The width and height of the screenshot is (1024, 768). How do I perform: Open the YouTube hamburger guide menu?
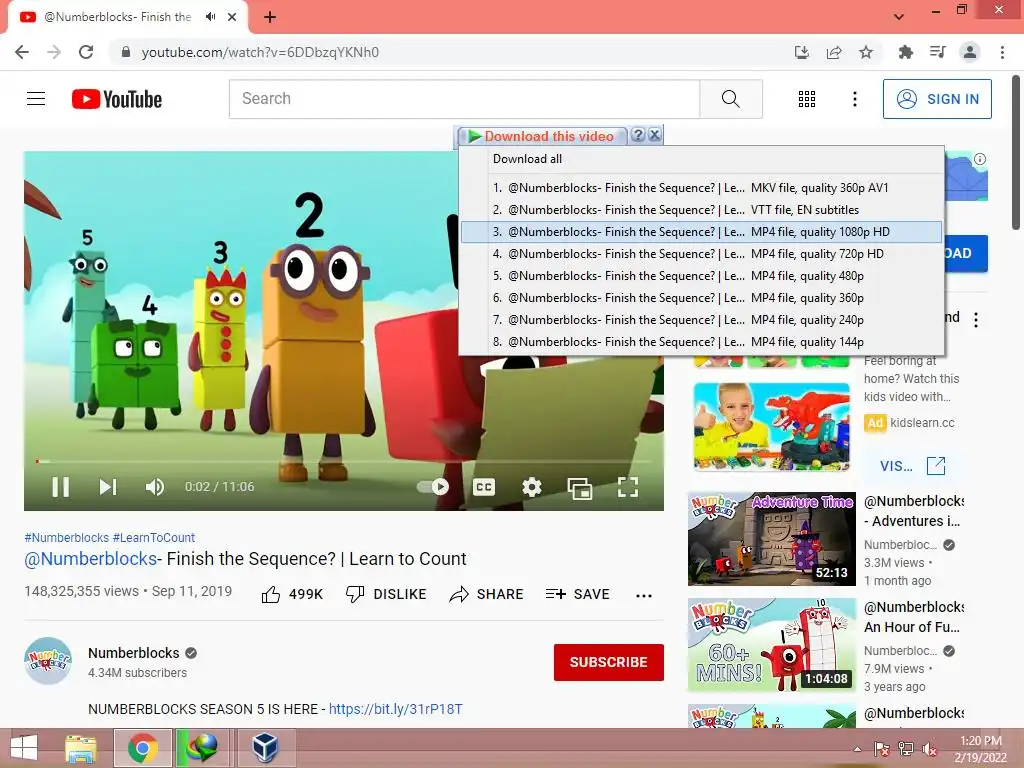point(36,99)
